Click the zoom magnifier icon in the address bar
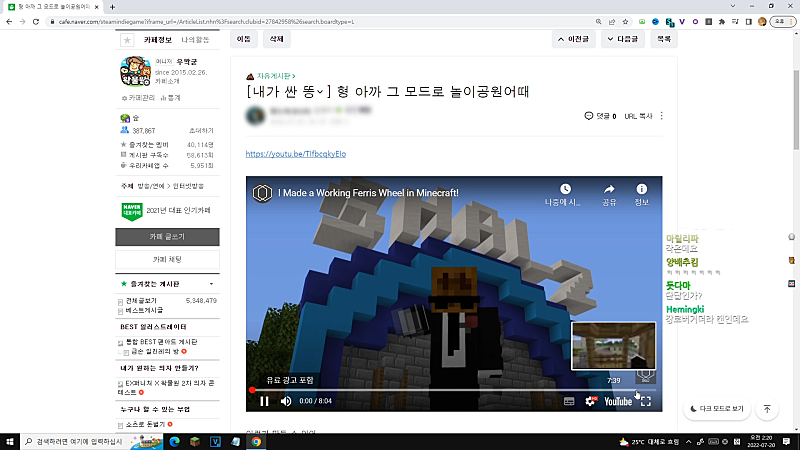The image size is (800, 450). 598,22
